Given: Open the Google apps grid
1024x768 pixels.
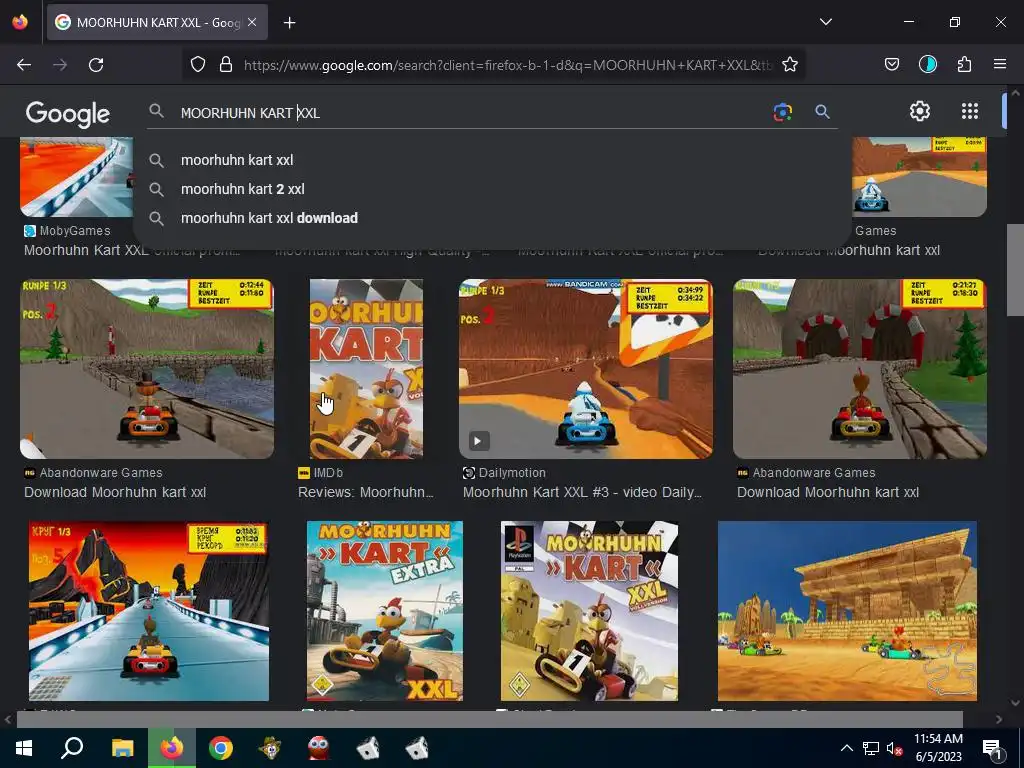Looking at the screenshot, I should click(x=970, y=111).
